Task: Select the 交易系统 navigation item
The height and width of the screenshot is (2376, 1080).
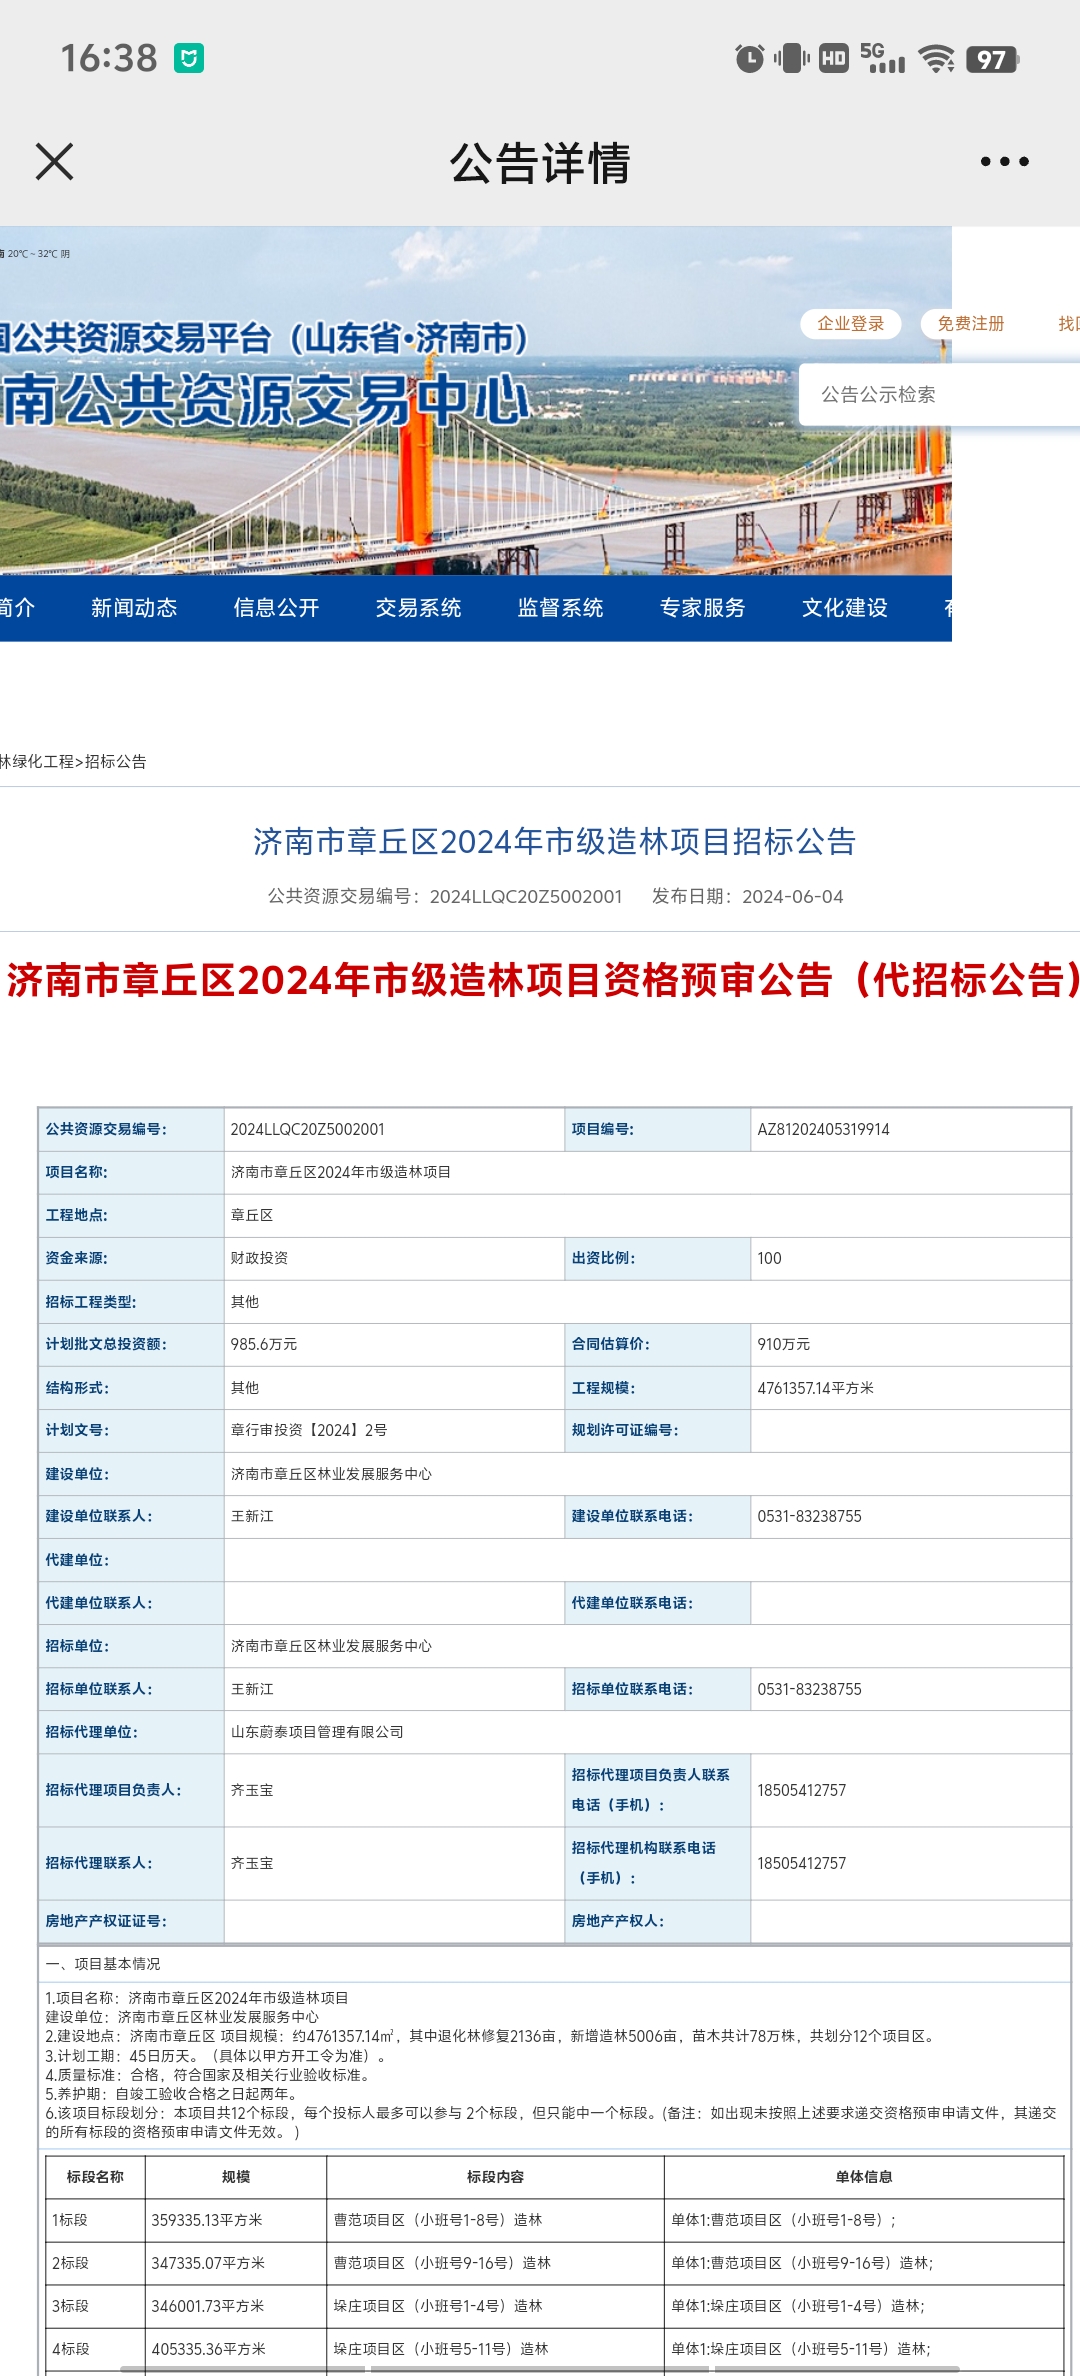Action: click(418, 608)
